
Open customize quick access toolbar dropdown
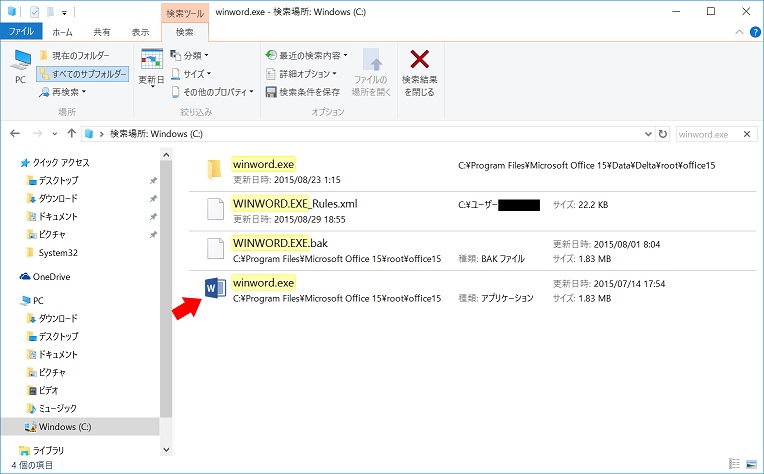coord(64,13)
